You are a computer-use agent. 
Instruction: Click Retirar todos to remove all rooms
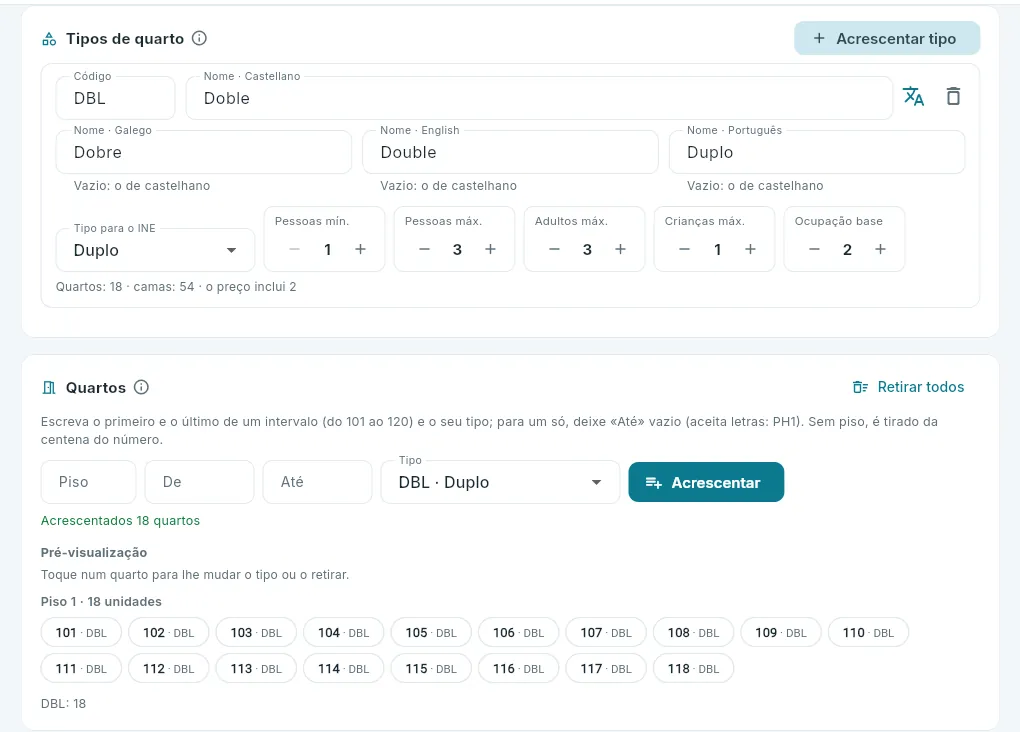[x=908, y=387]
